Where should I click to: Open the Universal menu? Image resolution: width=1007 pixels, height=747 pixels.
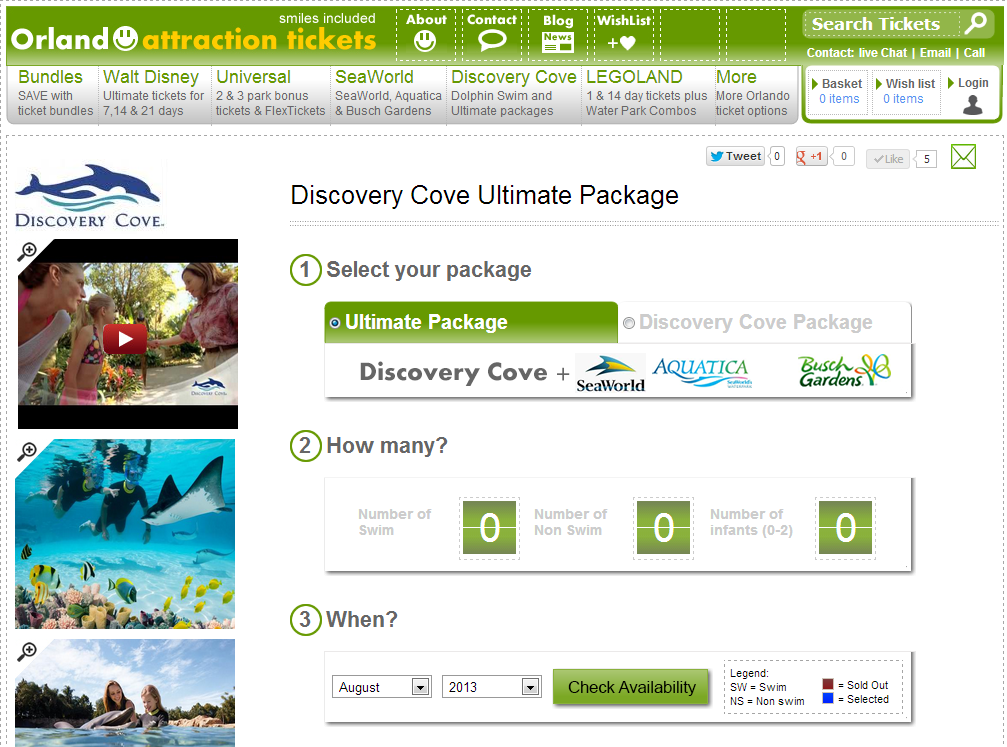[270, 93]
